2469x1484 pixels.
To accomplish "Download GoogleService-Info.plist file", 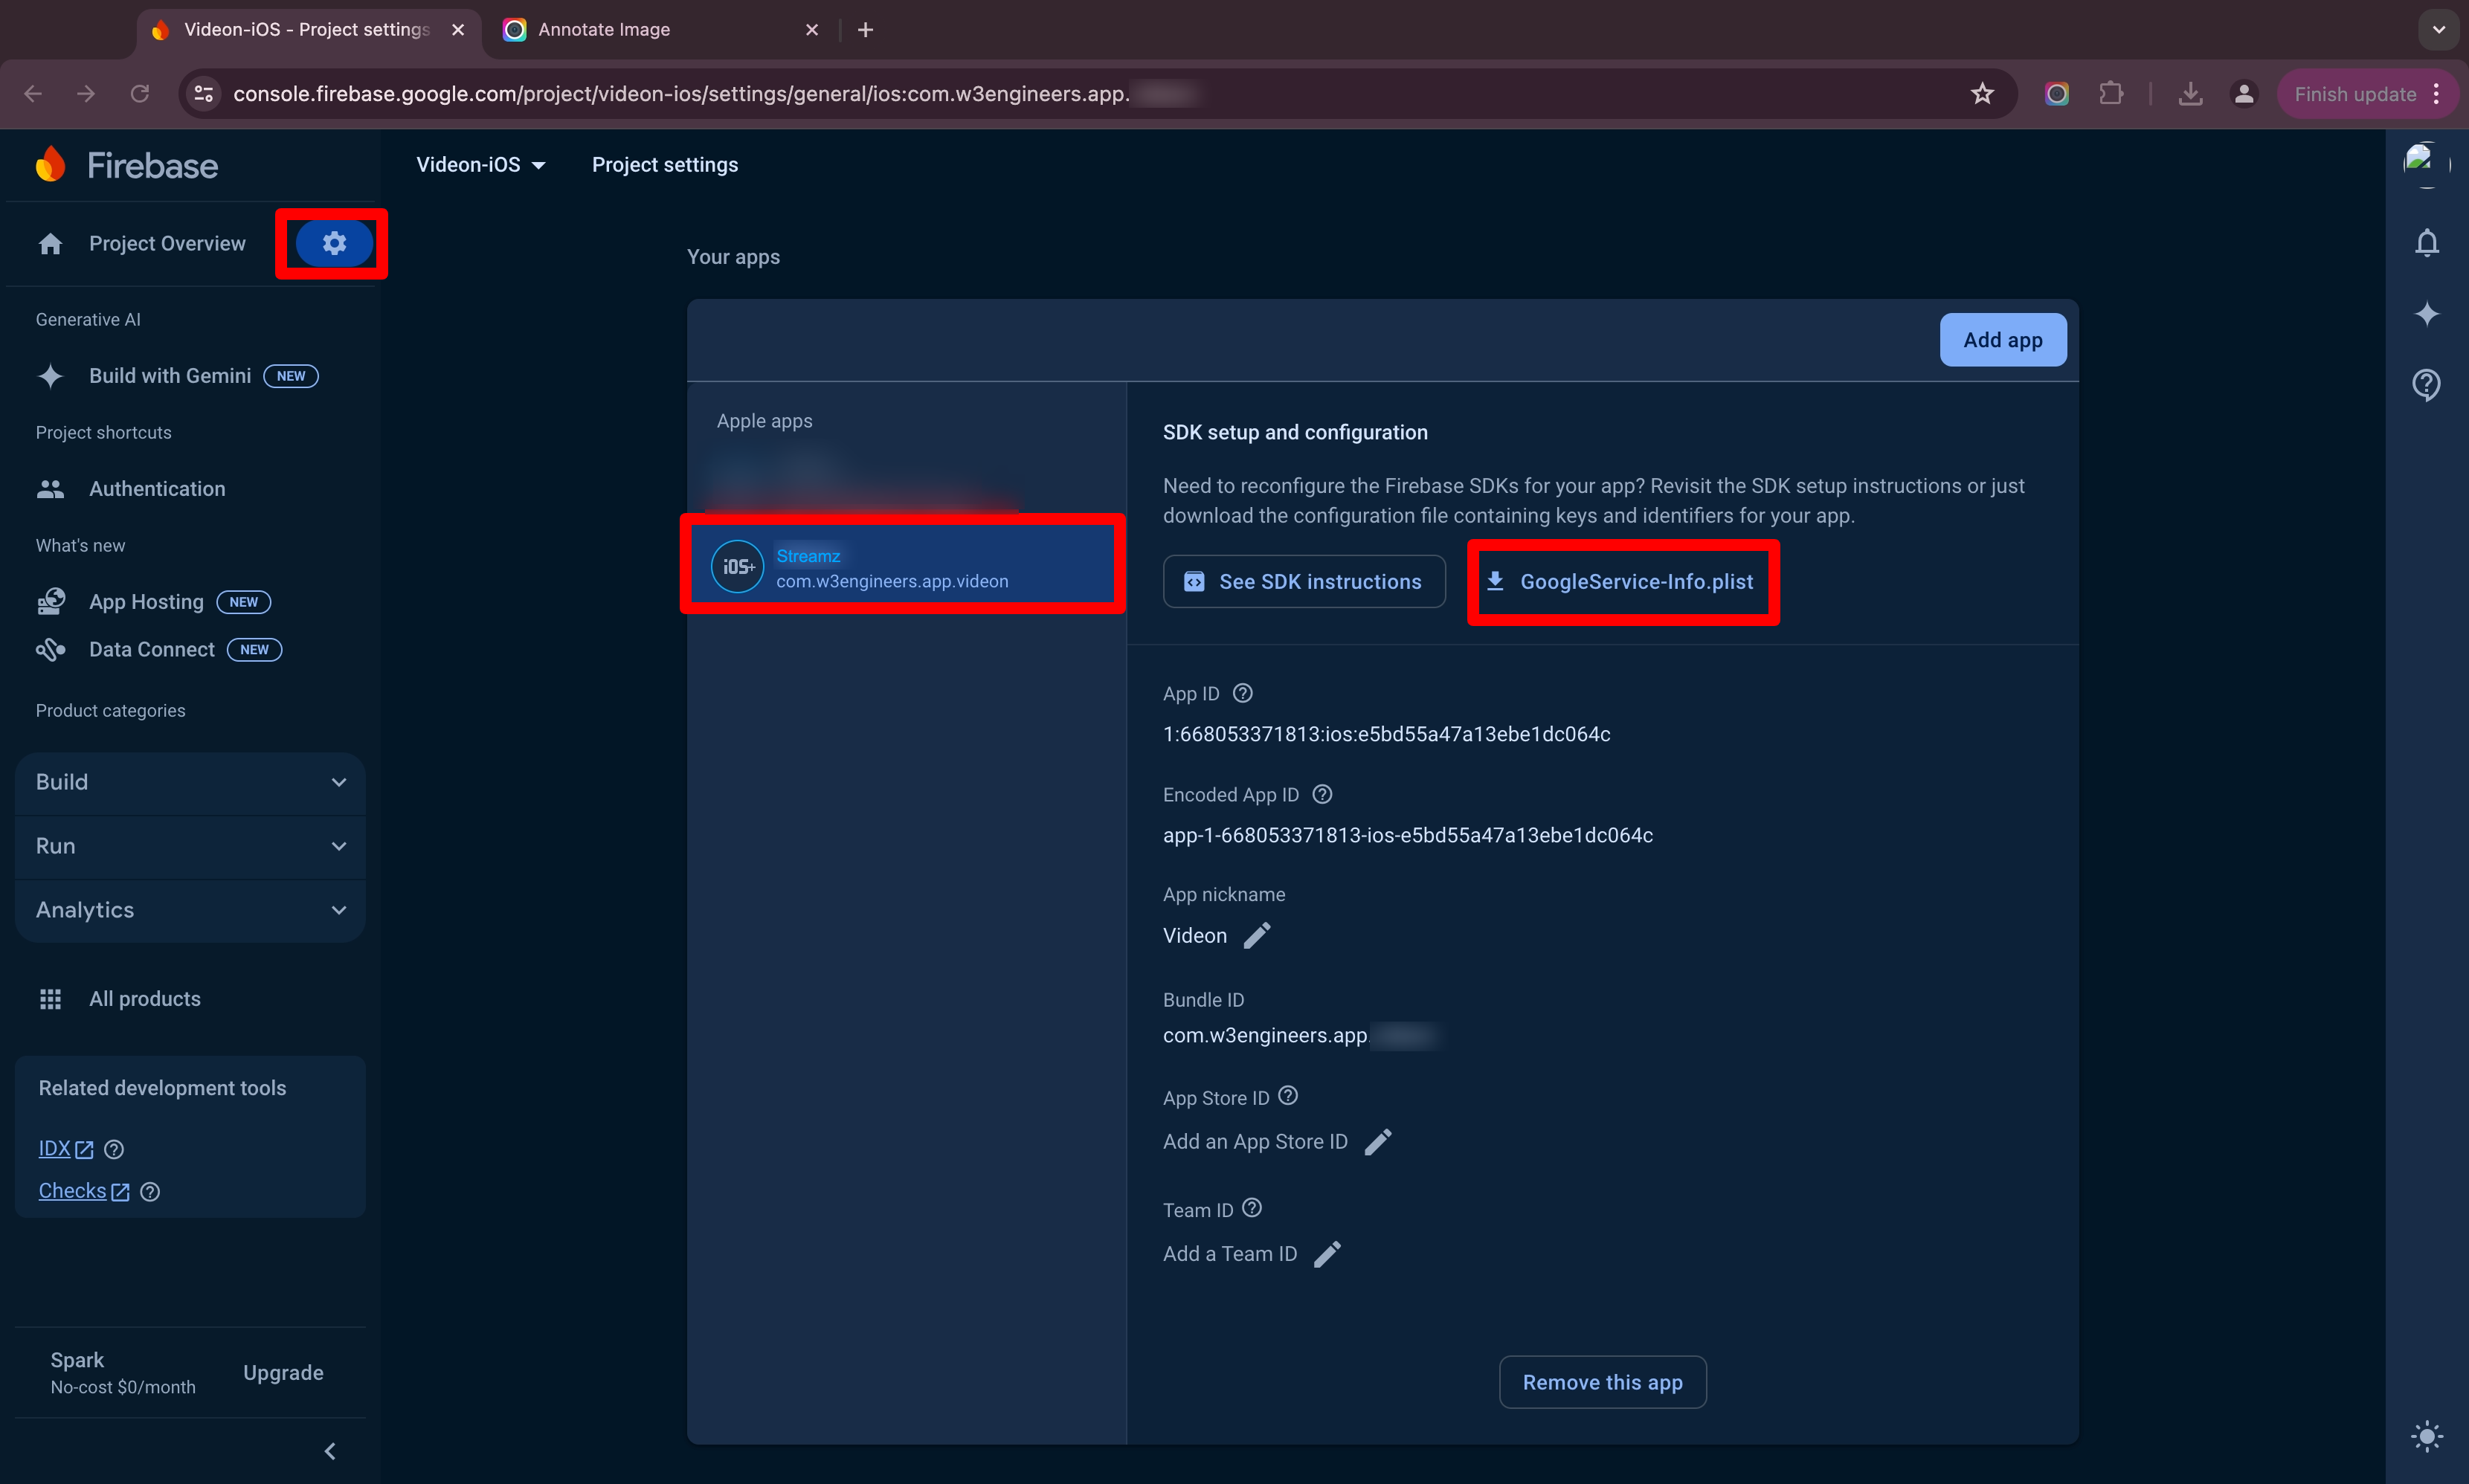I will point(1621,582).
